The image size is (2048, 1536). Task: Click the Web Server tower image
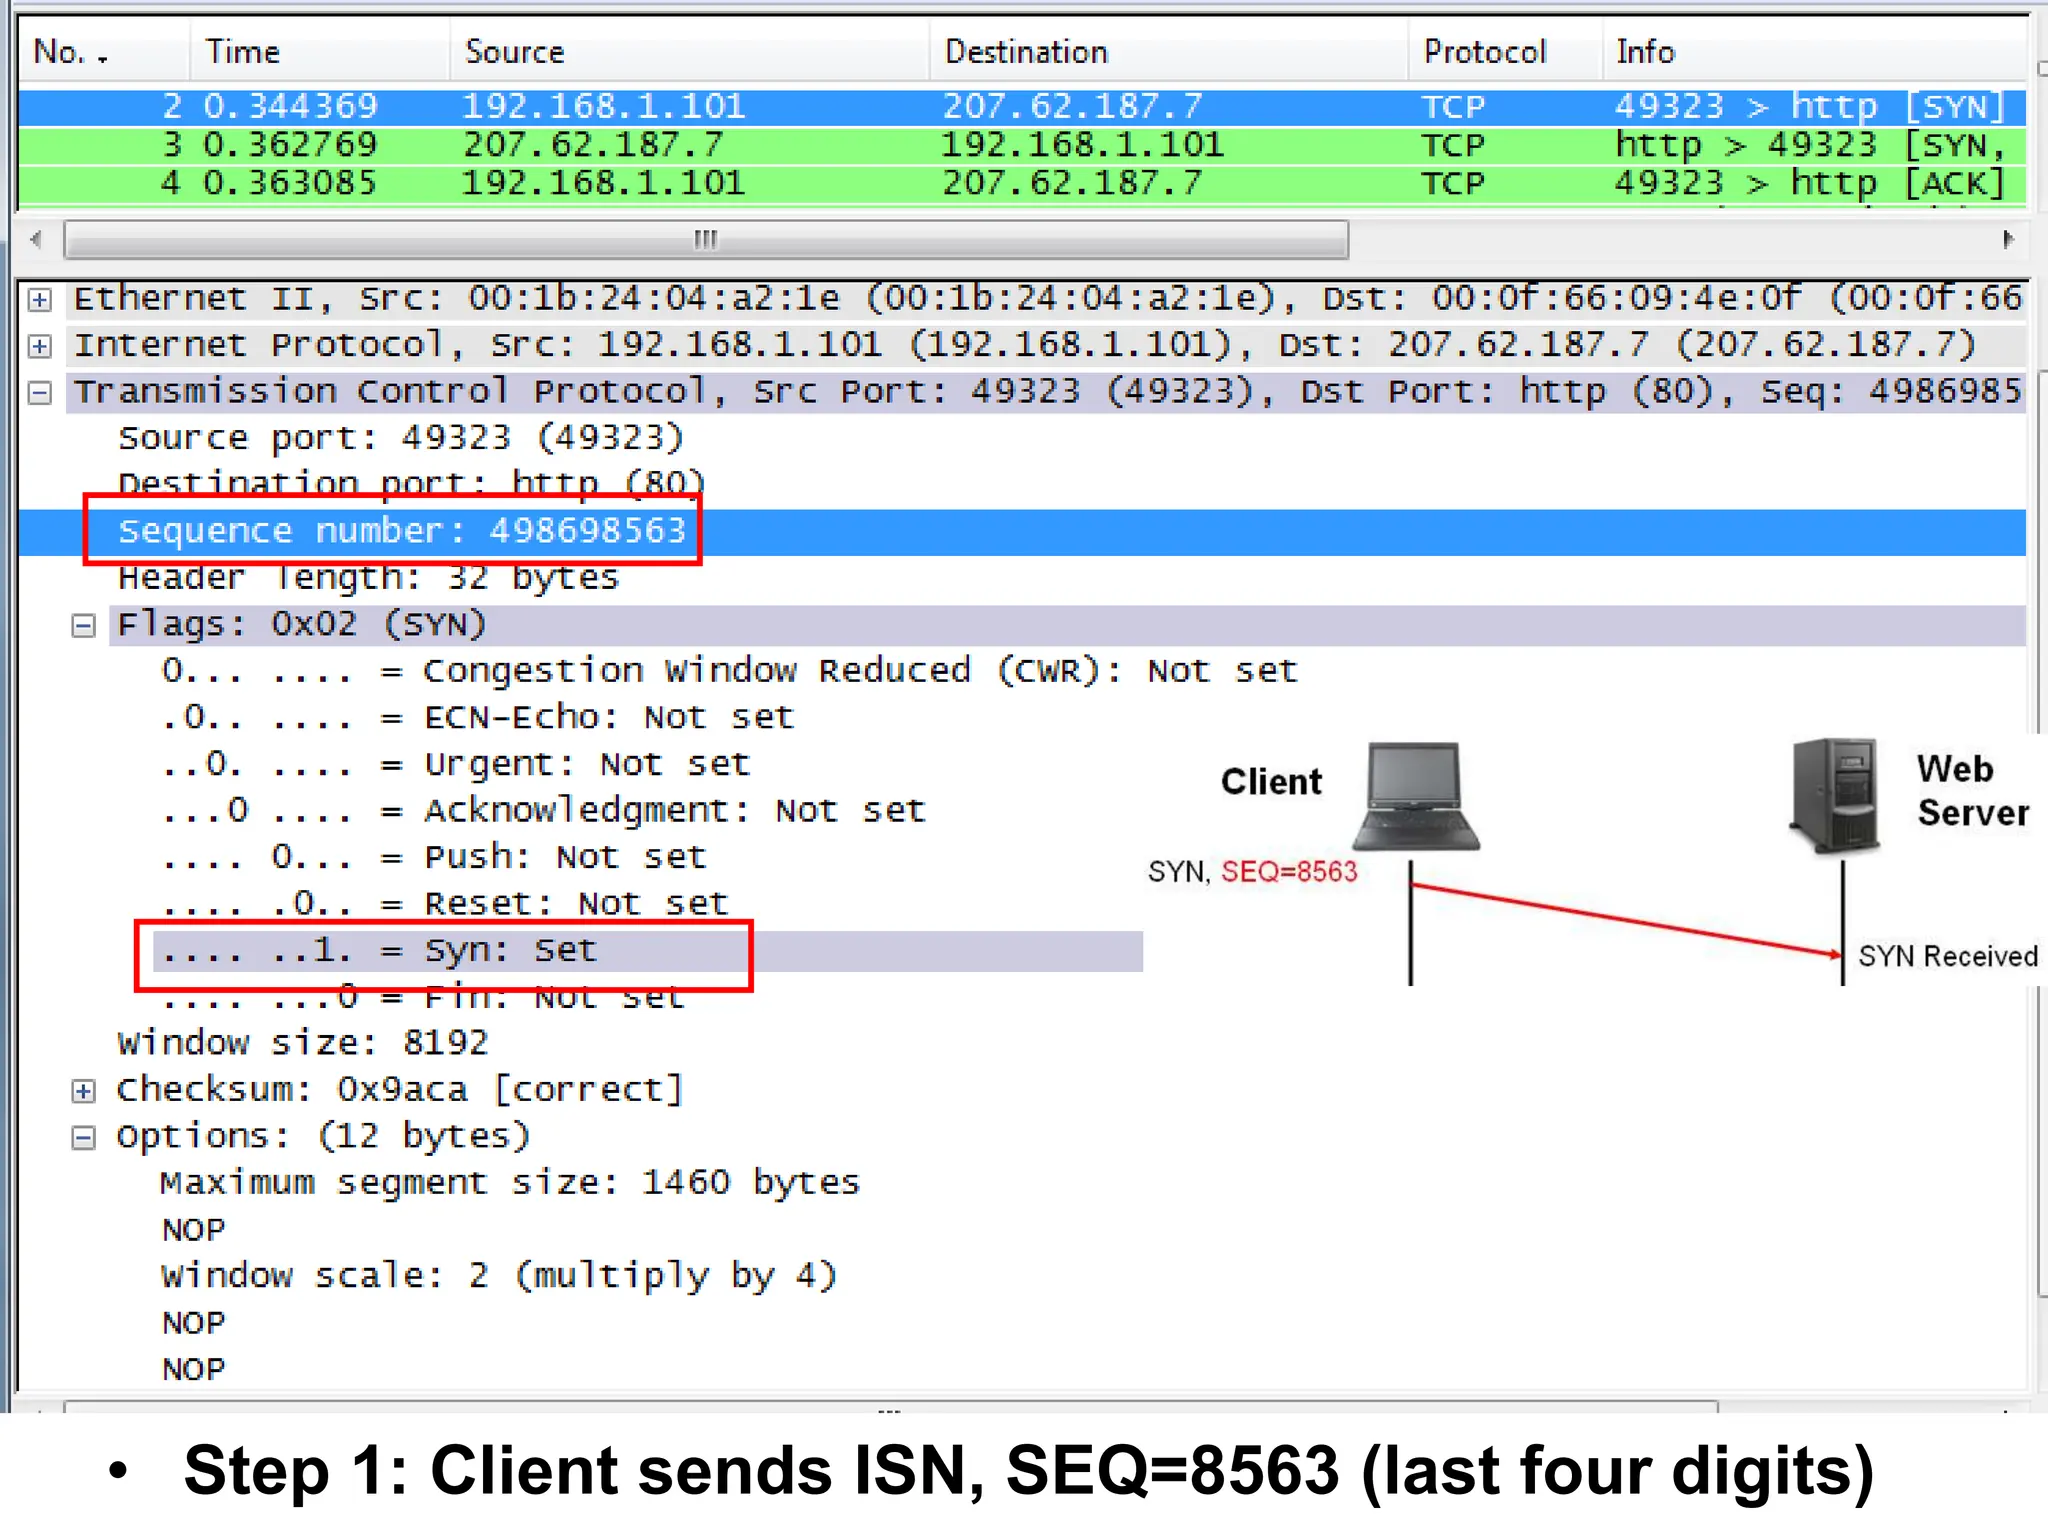pos(1836,796)
